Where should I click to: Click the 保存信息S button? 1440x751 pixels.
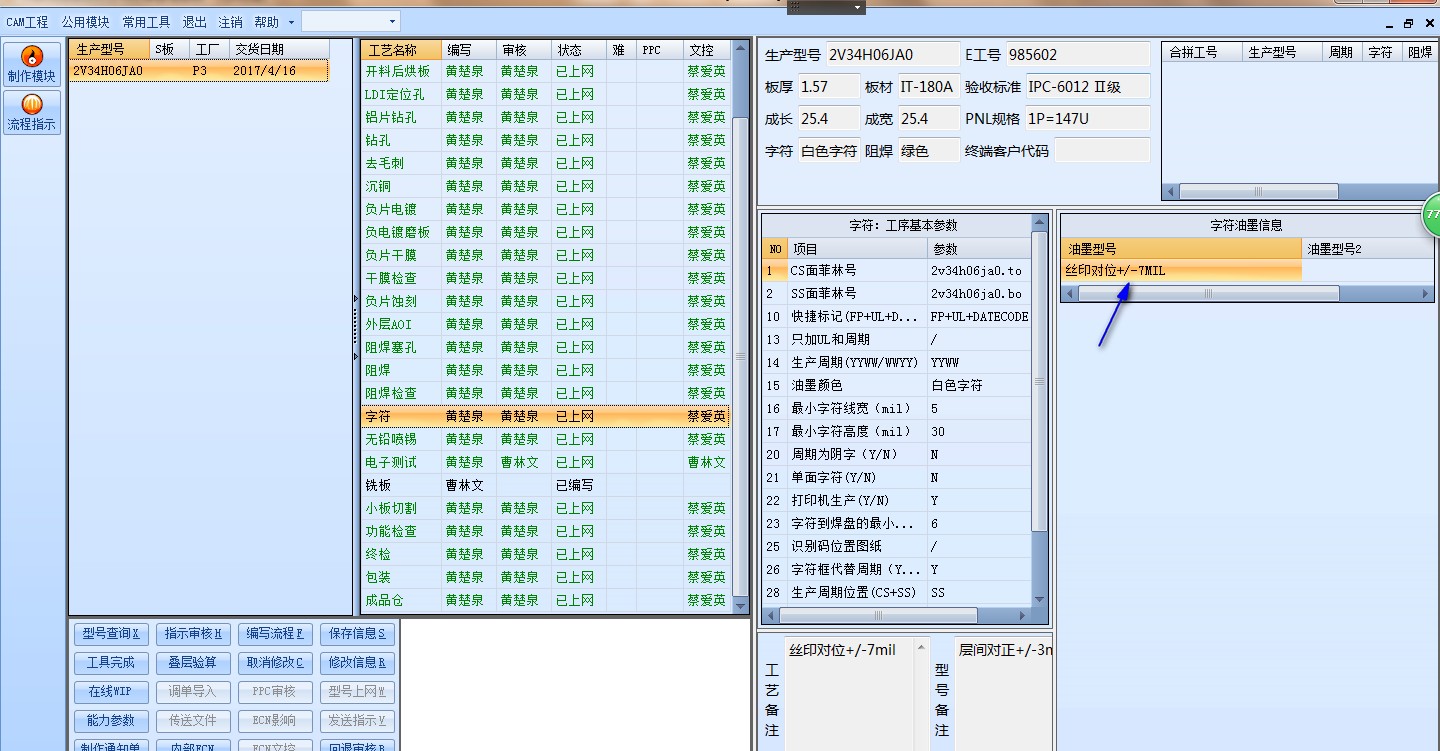[357, 634]
